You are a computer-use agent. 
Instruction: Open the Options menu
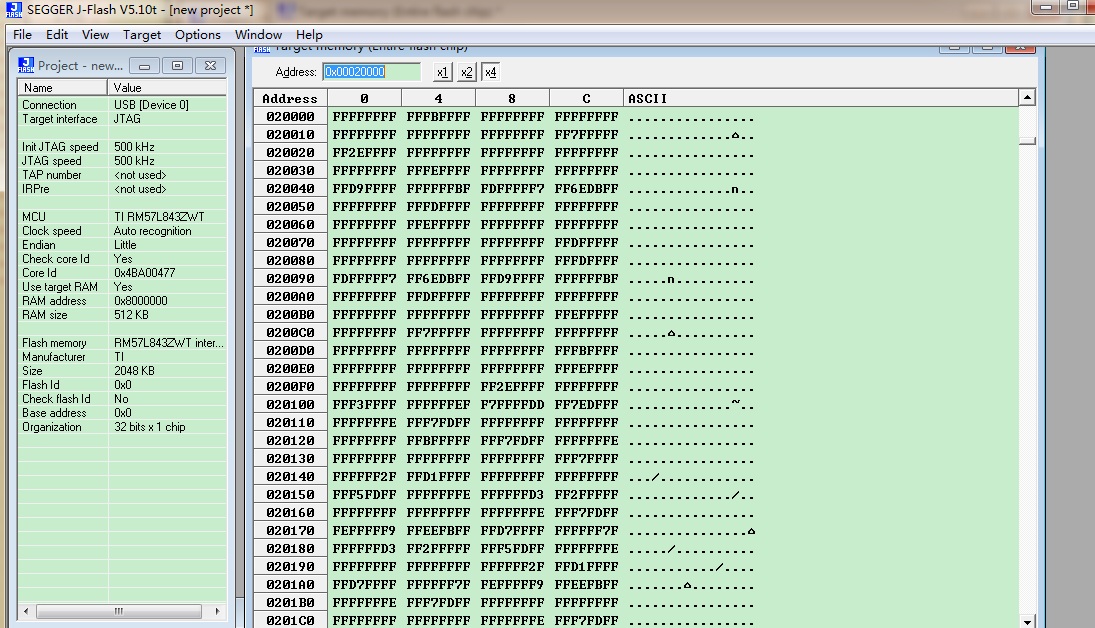click(x=198, y=35)
